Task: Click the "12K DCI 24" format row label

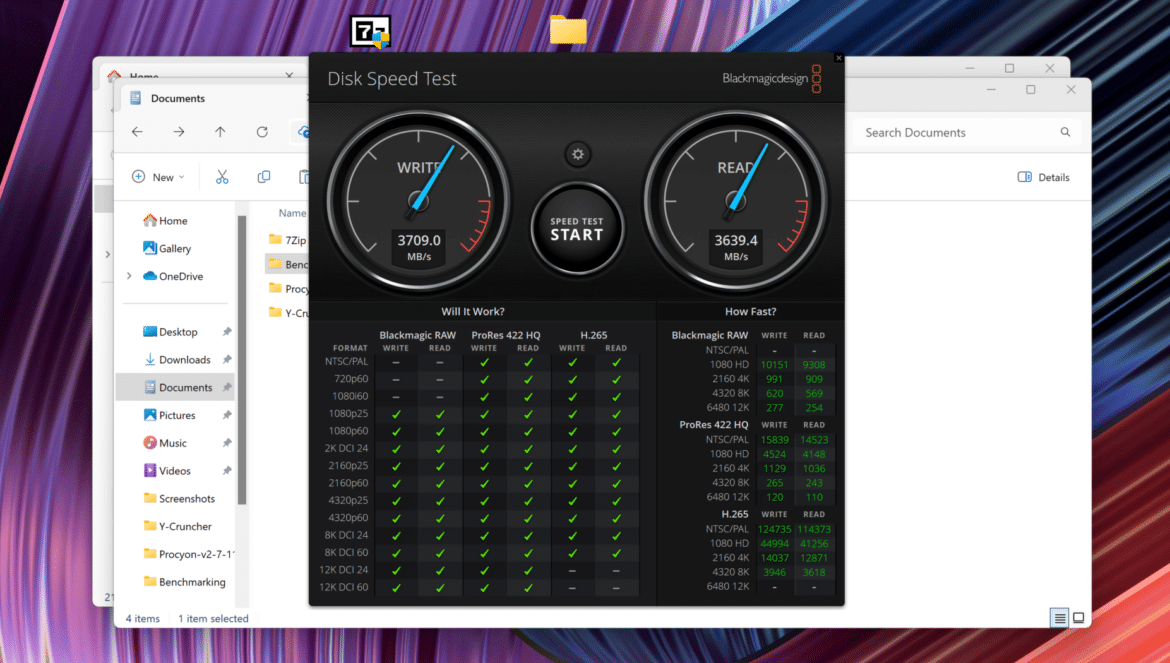Action: [343, 570]
